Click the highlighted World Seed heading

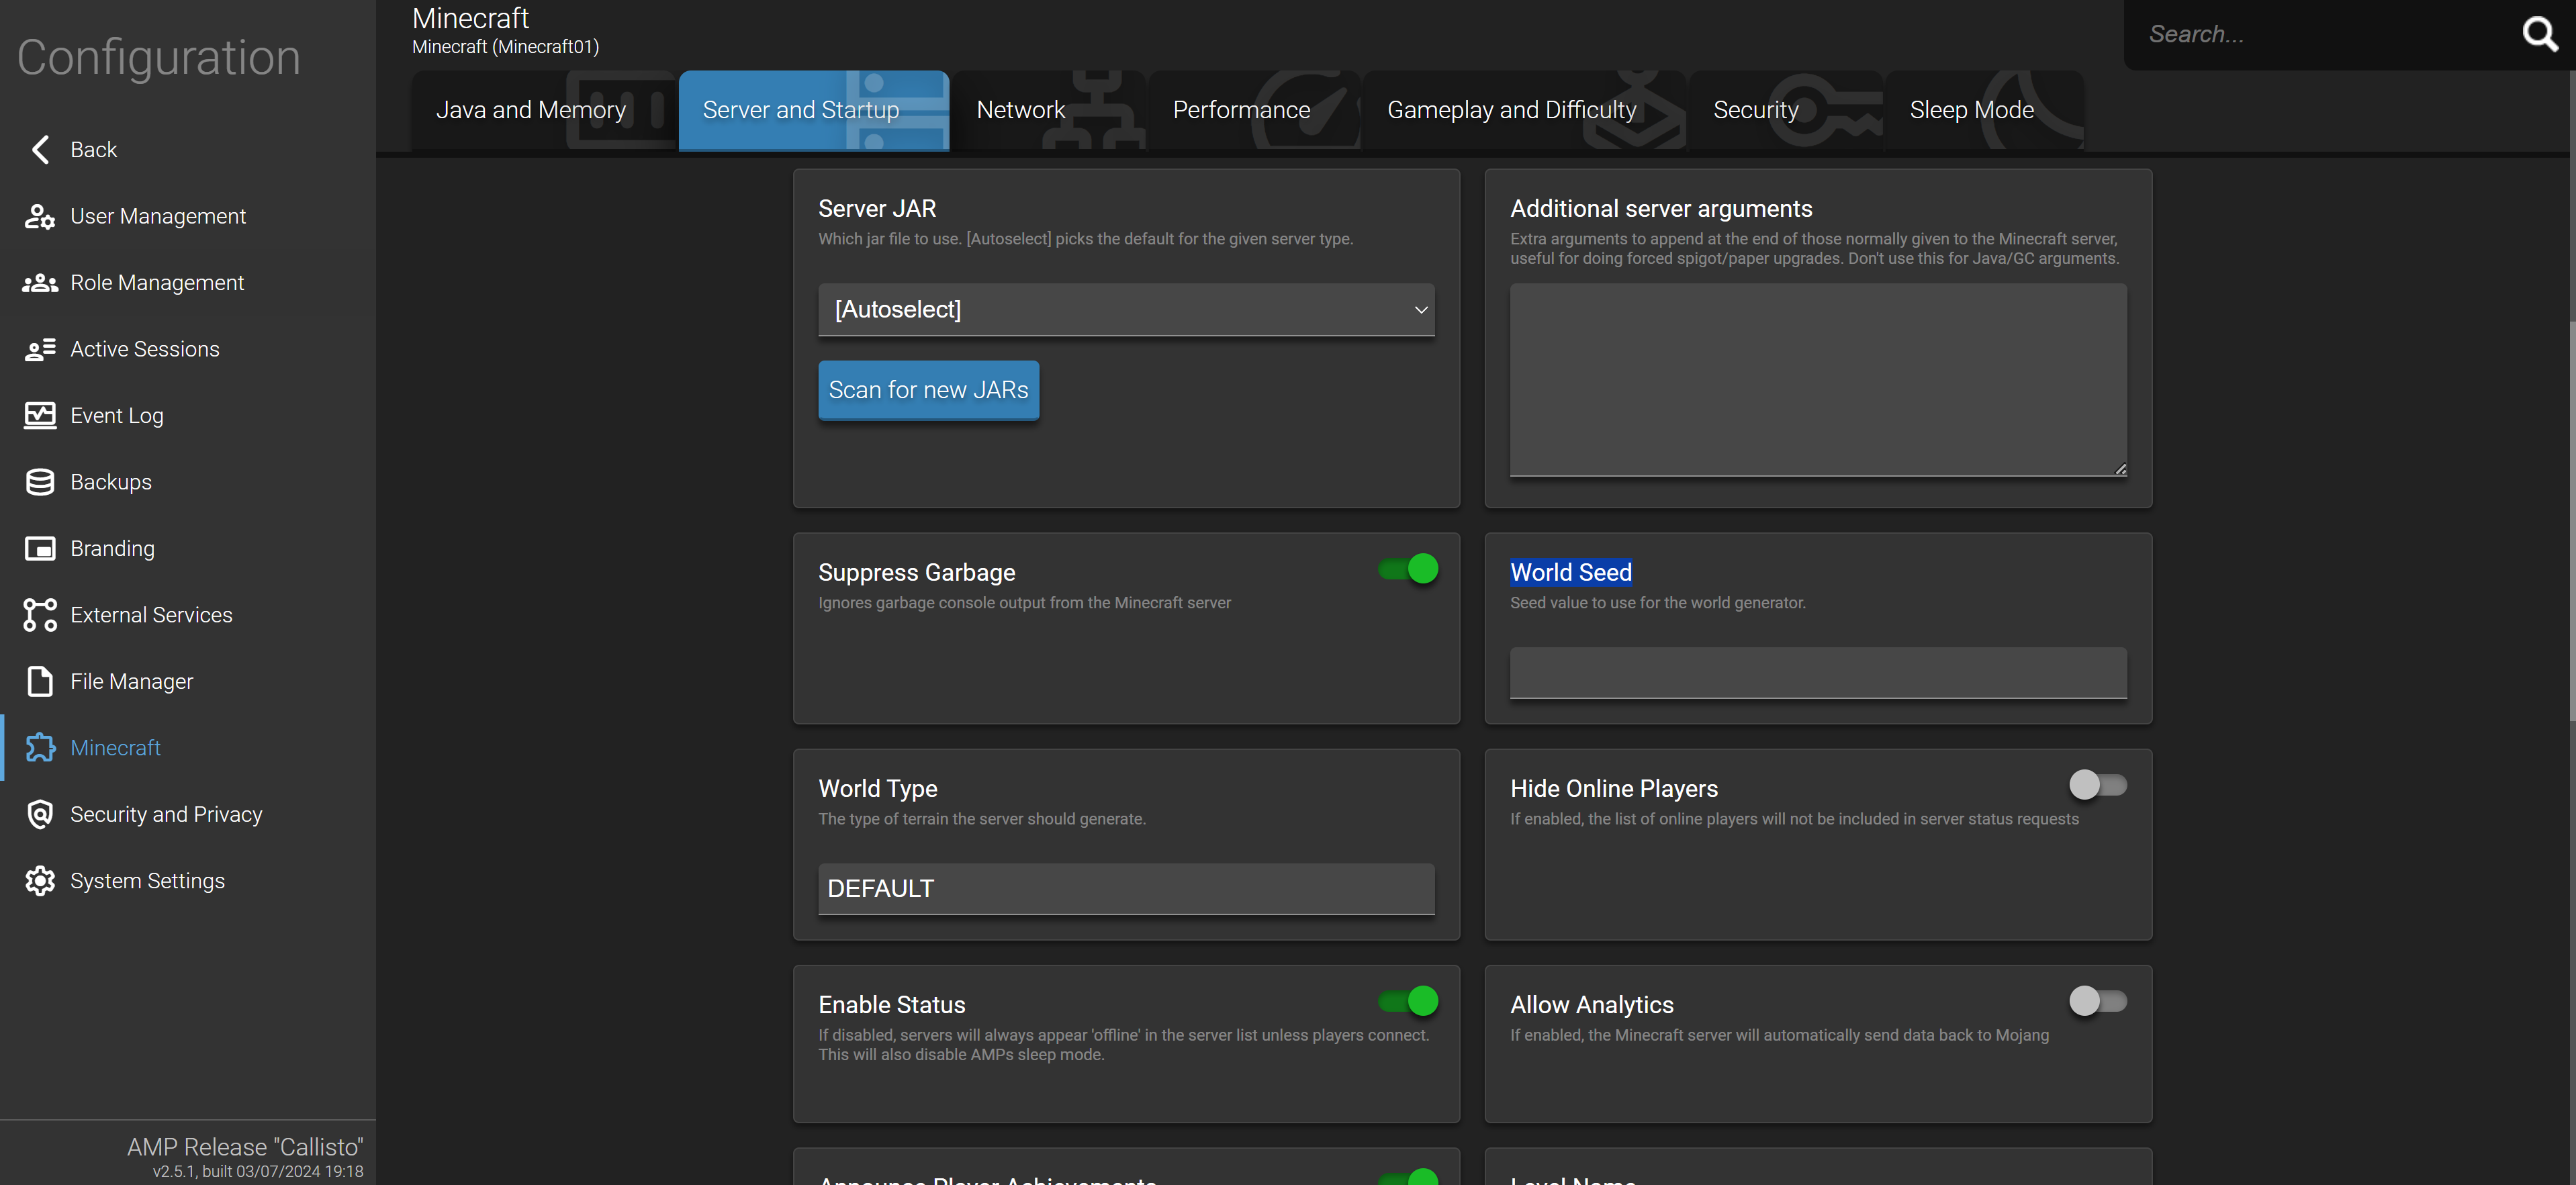click(x=1571, y=572)
